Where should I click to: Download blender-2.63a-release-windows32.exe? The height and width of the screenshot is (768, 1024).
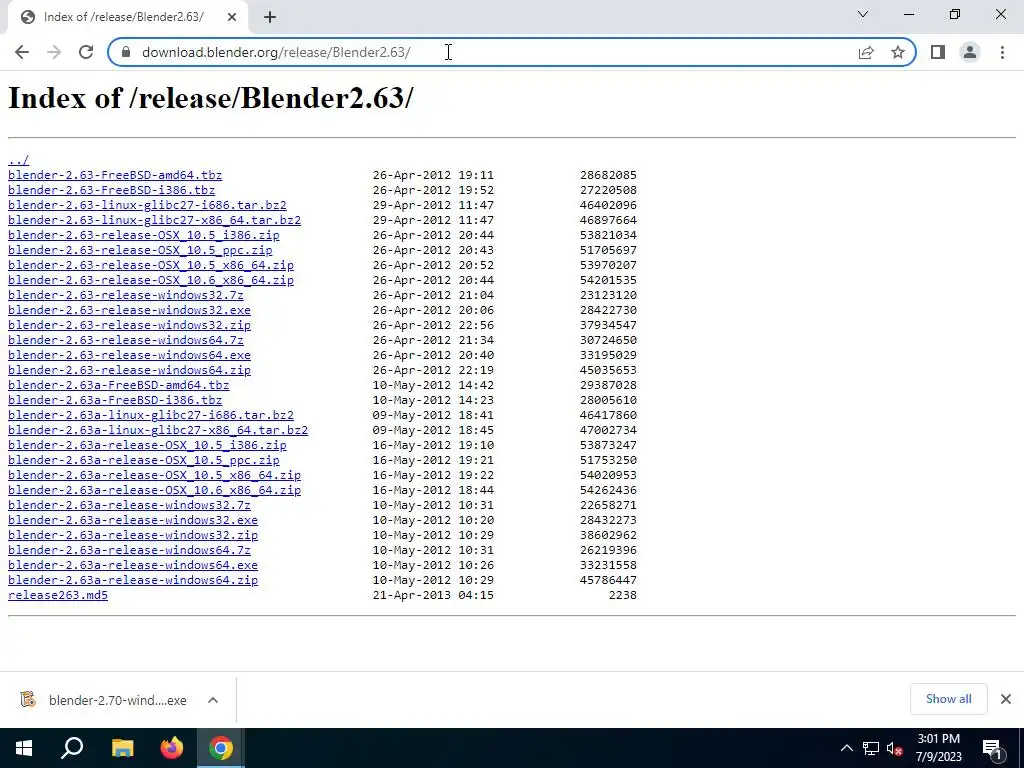(133, 520)
